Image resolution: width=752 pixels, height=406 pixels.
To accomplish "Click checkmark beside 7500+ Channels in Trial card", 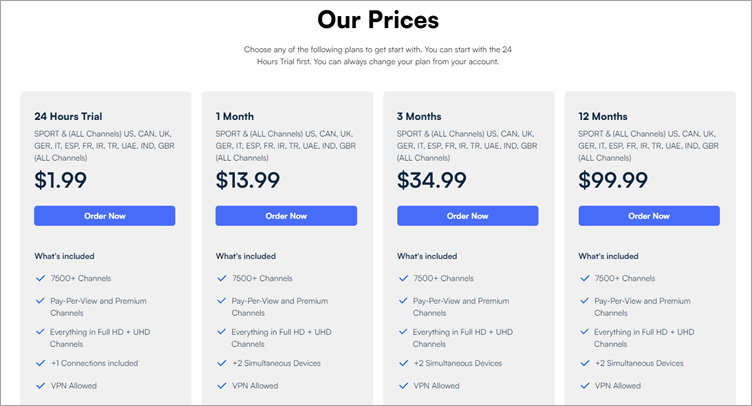I will (40, 278).
